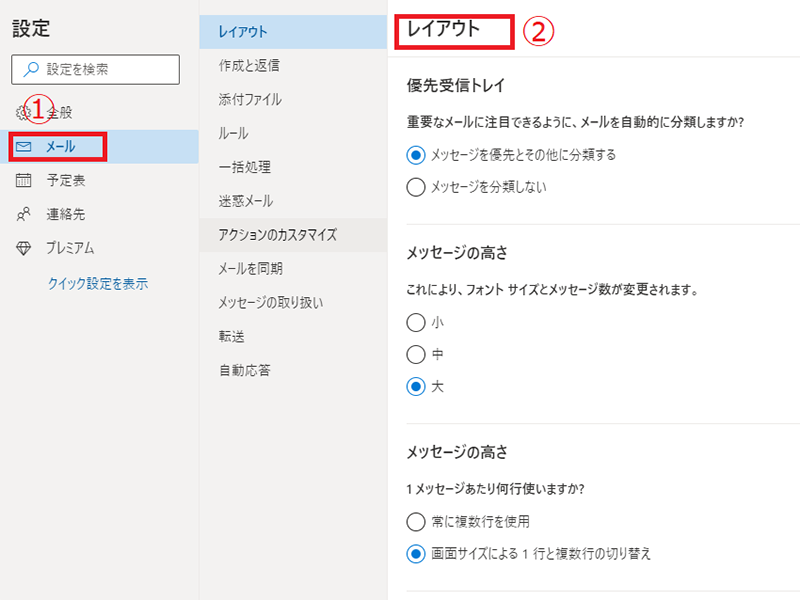Open the 作成と返信 settings section
Image resolution: width=800 pixels, height=600 pixels.
249,66
